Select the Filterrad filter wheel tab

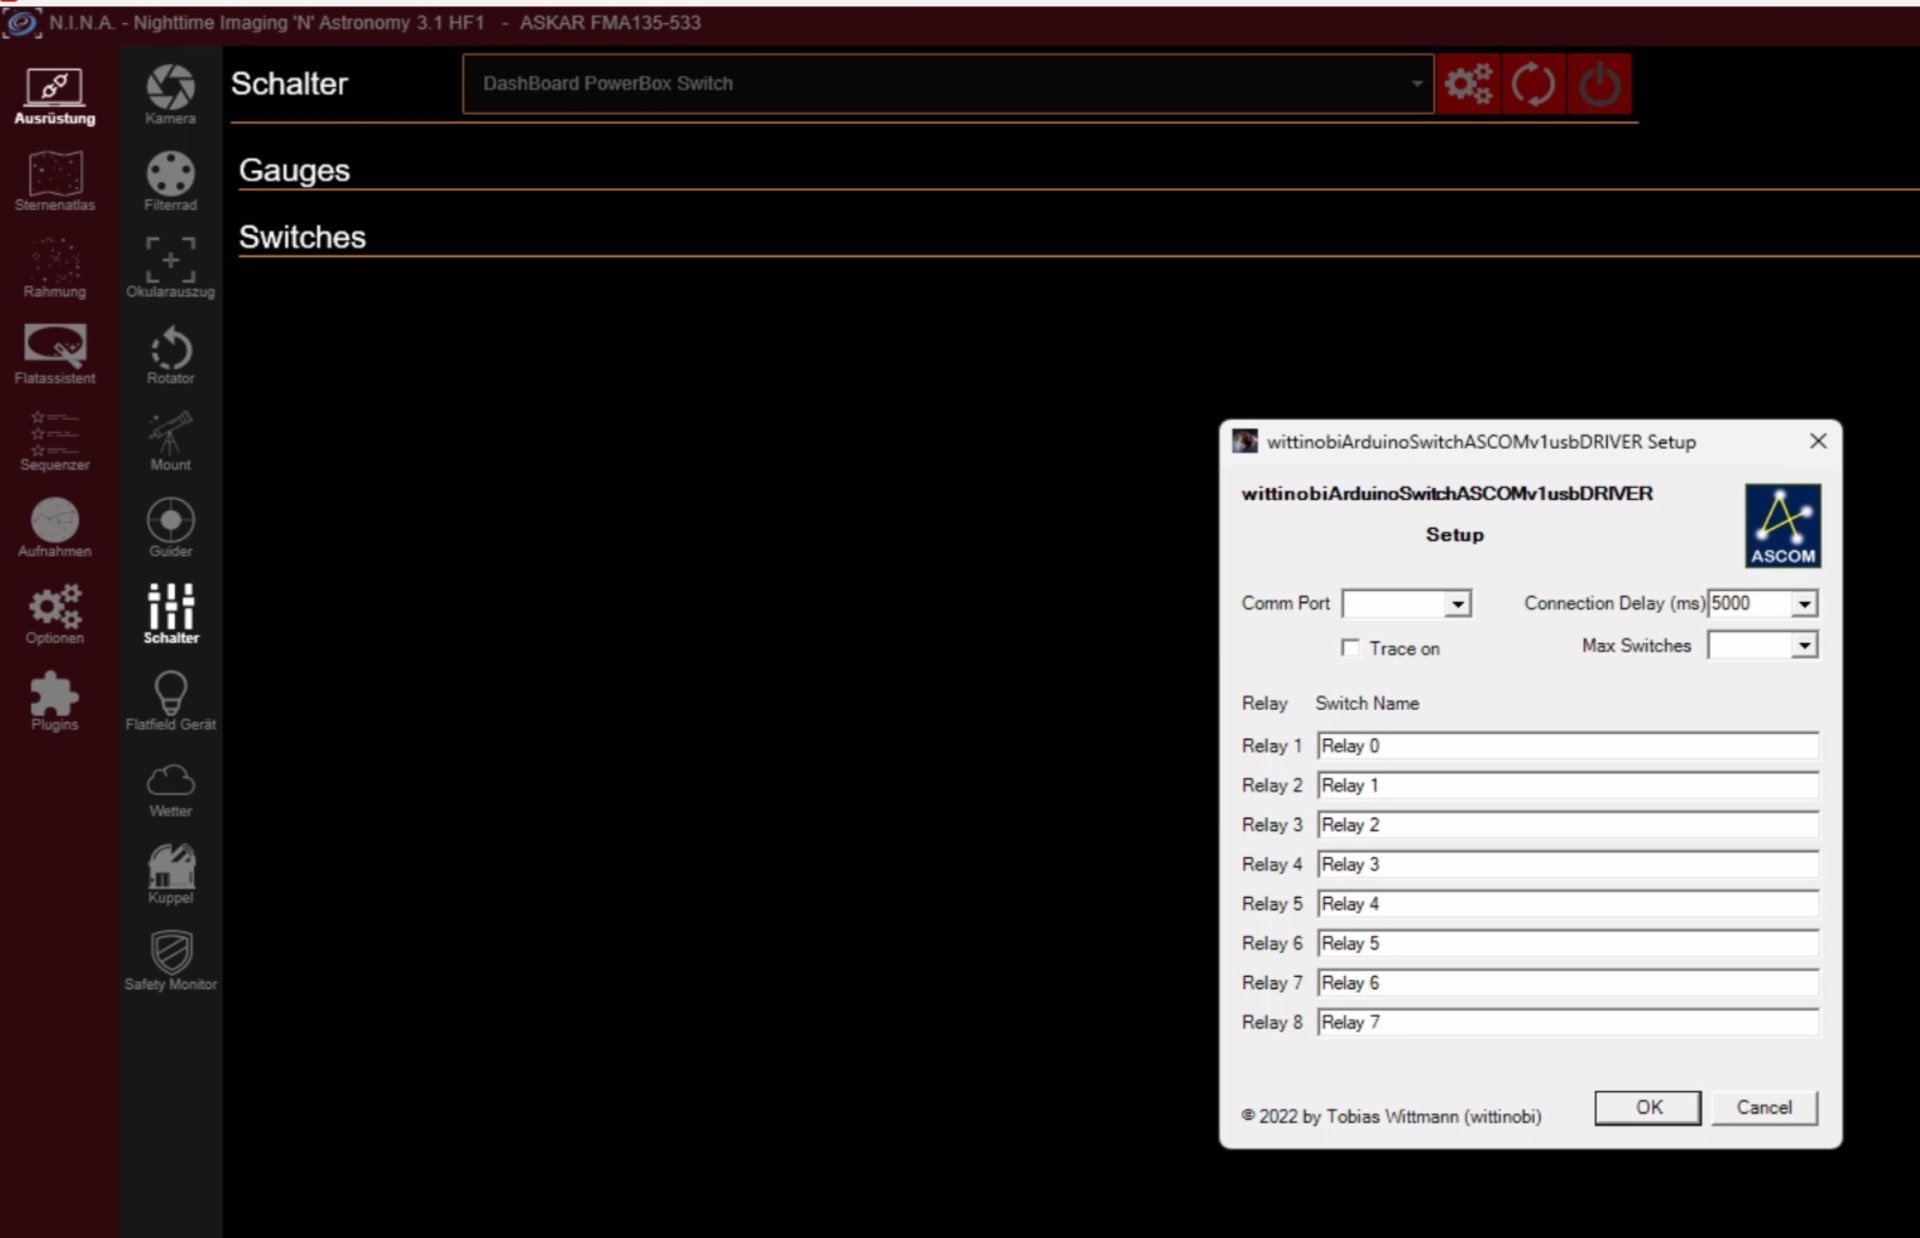coord(171,182)
